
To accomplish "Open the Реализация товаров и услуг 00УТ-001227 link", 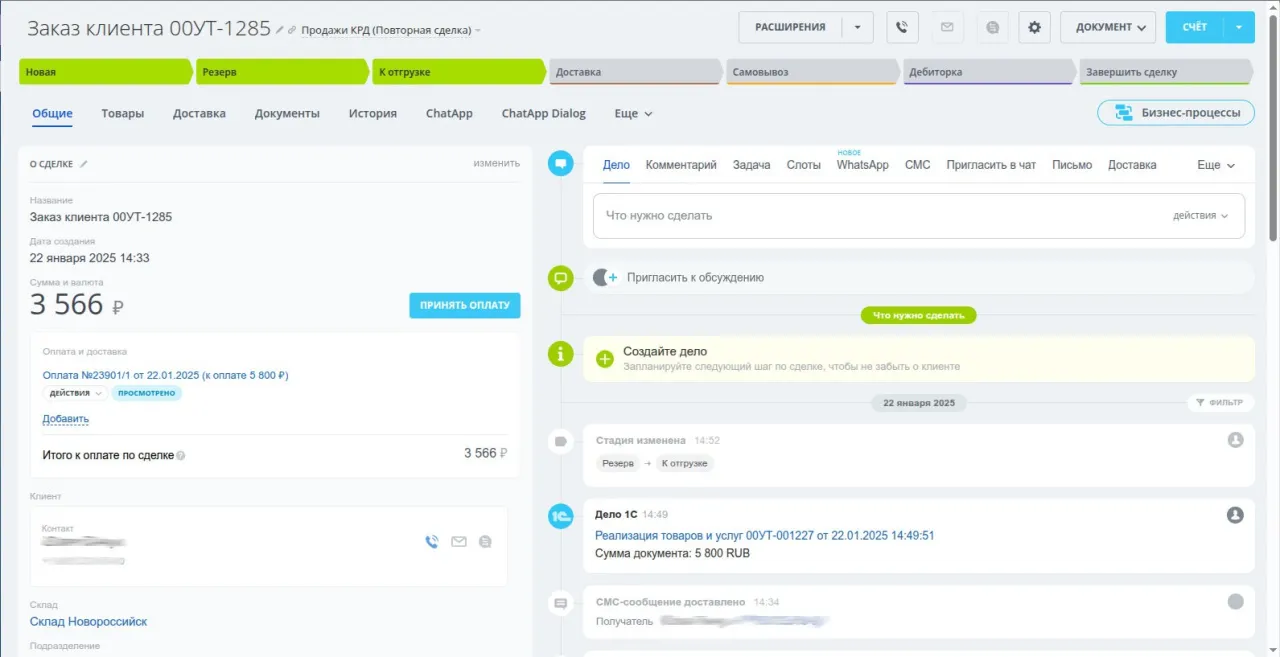I will (x=765, y=535).
